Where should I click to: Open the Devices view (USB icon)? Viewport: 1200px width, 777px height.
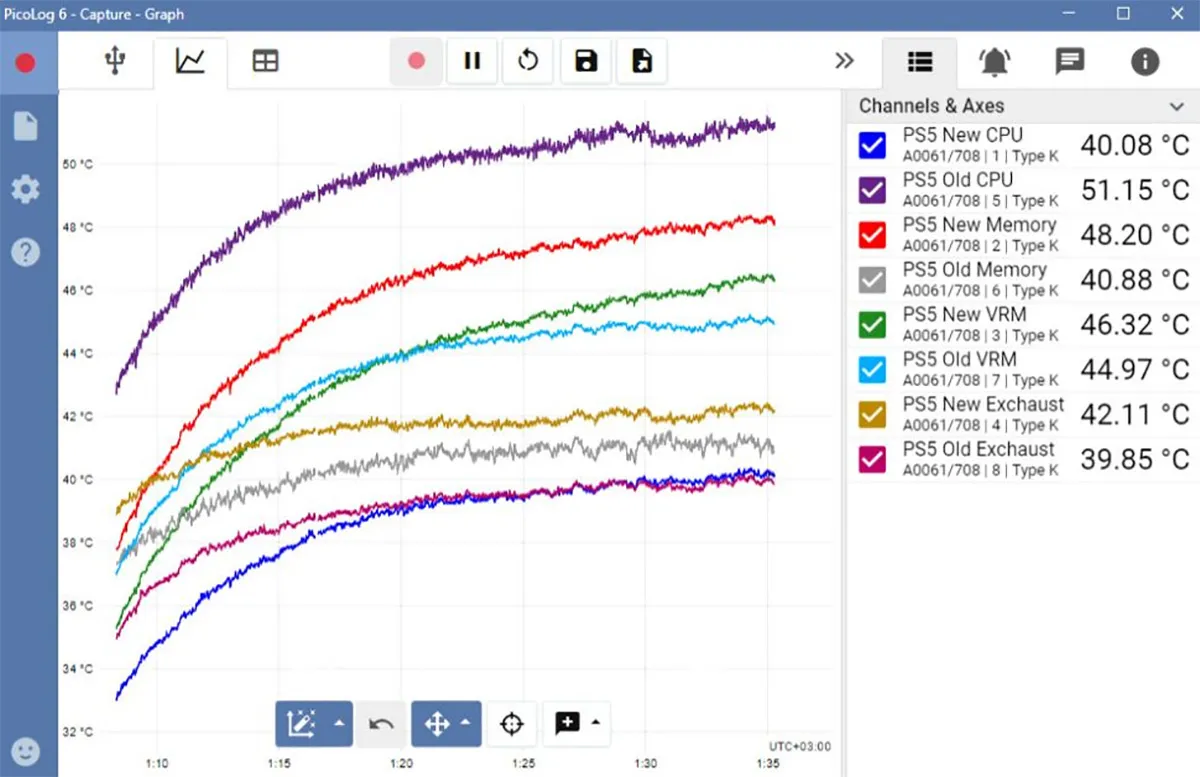(x=116, y=62)
